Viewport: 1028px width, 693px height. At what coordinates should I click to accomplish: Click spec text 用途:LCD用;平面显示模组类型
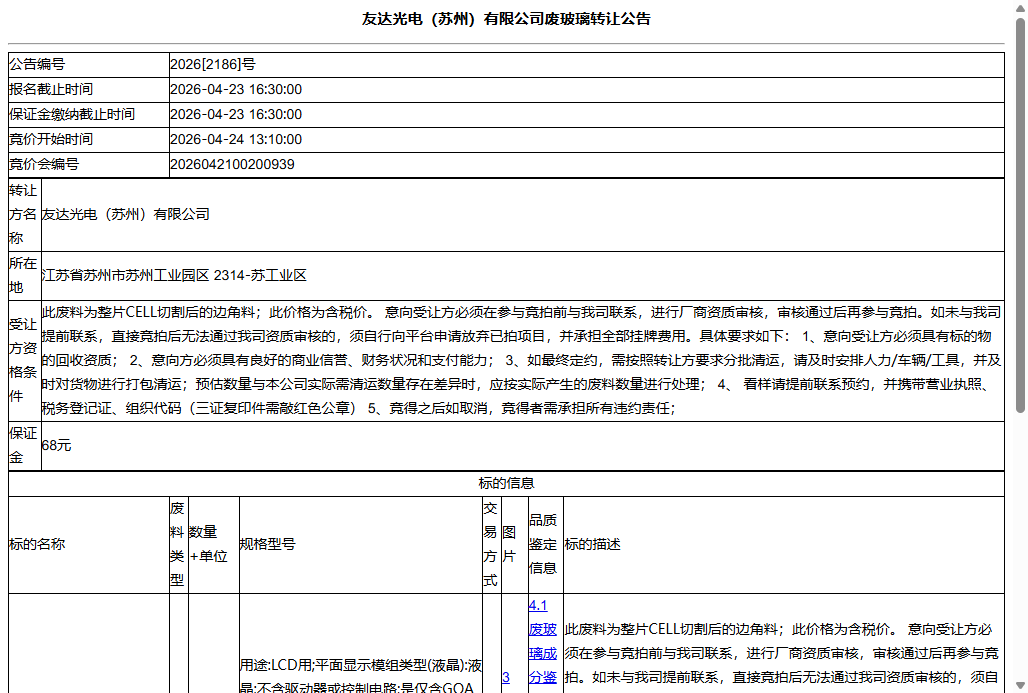click(x=361, y=675)
